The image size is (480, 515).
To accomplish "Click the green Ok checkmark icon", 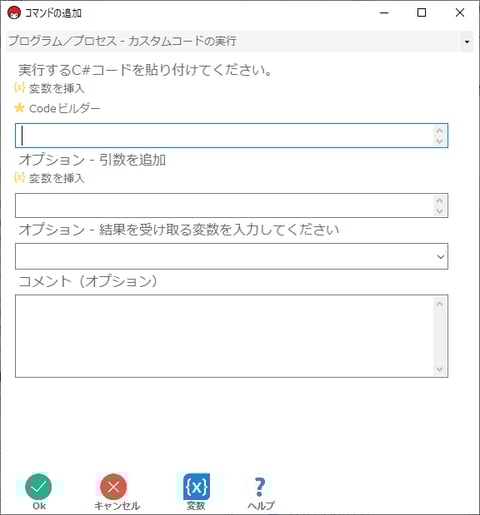I will (38, 487).
